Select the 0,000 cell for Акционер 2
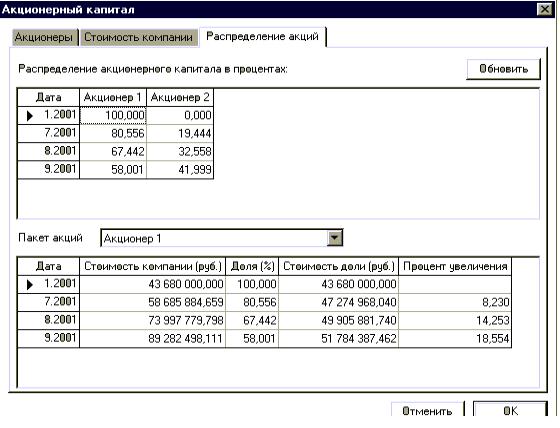This screenshot has height=428, width=560. 180,115
